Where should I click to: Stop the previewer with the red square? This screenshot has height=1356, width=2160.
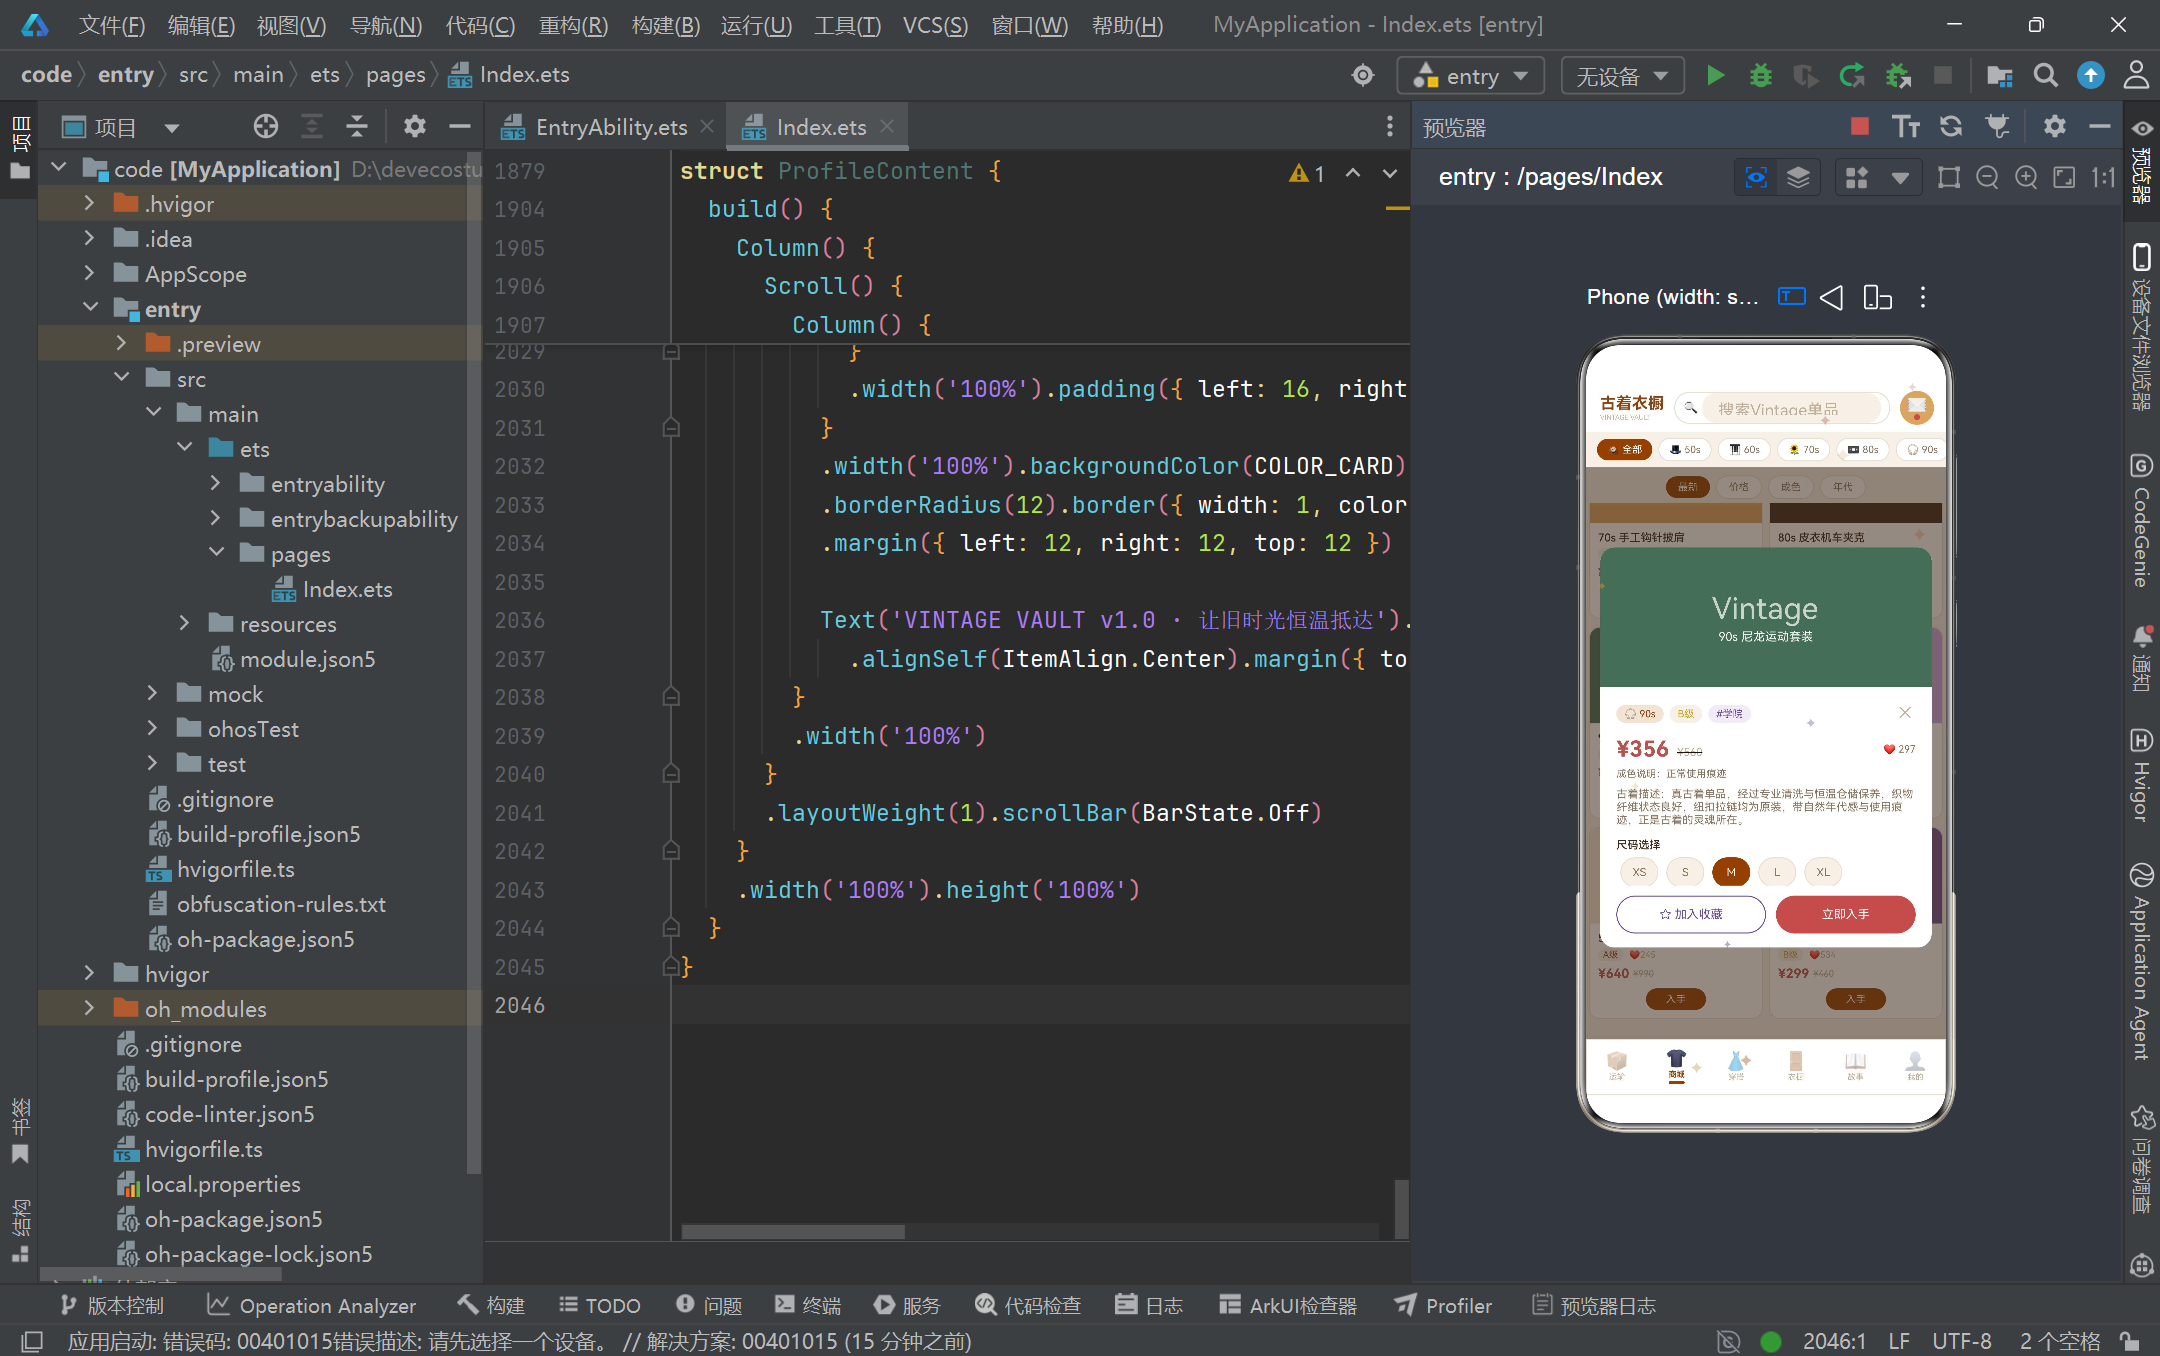[1859, 127]
